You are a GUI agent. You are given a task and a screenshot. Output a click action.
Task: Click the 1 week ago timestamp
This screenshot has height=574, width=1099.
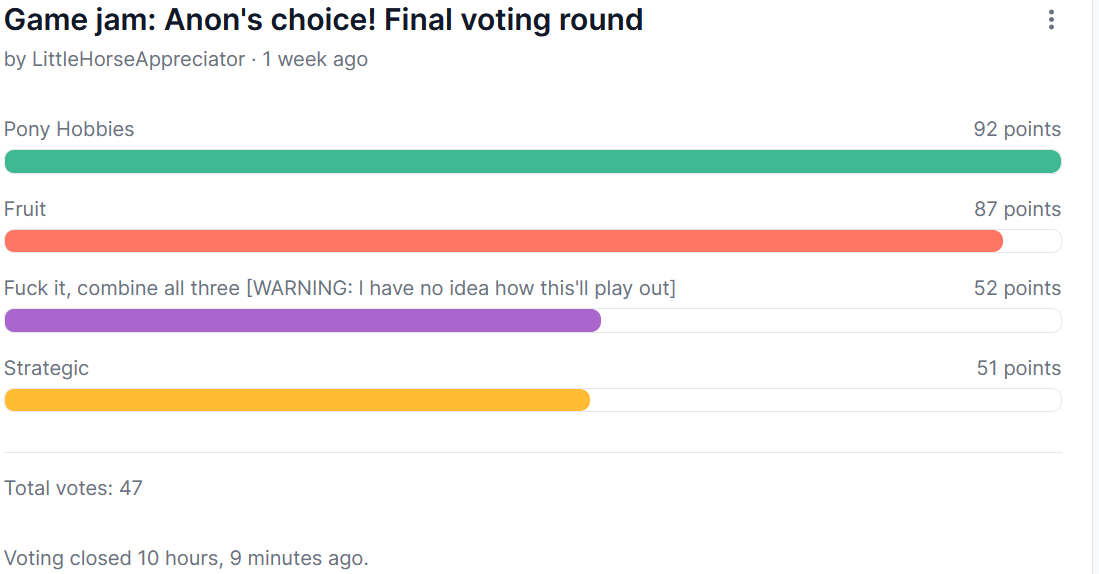tap(315, 60)
